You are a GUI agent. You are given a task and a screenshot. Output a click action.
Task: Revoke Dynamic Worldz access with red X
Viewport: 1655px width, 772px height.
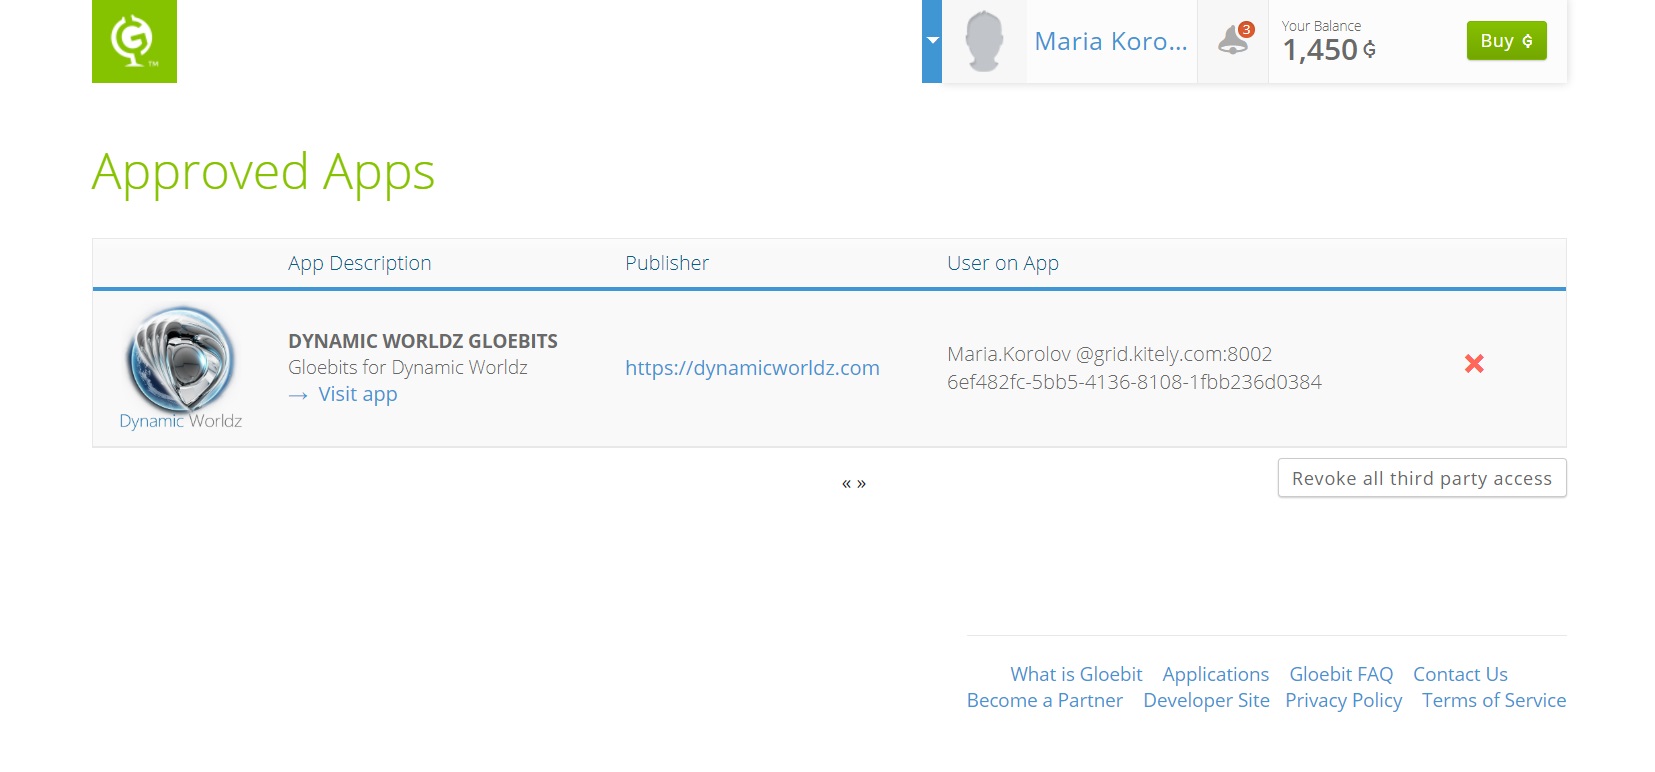pyautogui.click(x=1474, y=364)
